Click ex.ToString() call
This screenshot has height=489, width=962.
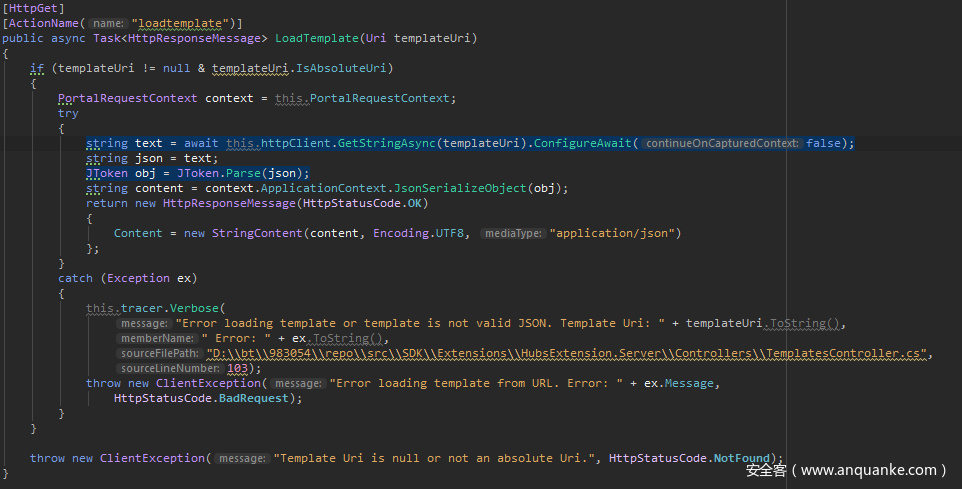click(x=337, y=339)
